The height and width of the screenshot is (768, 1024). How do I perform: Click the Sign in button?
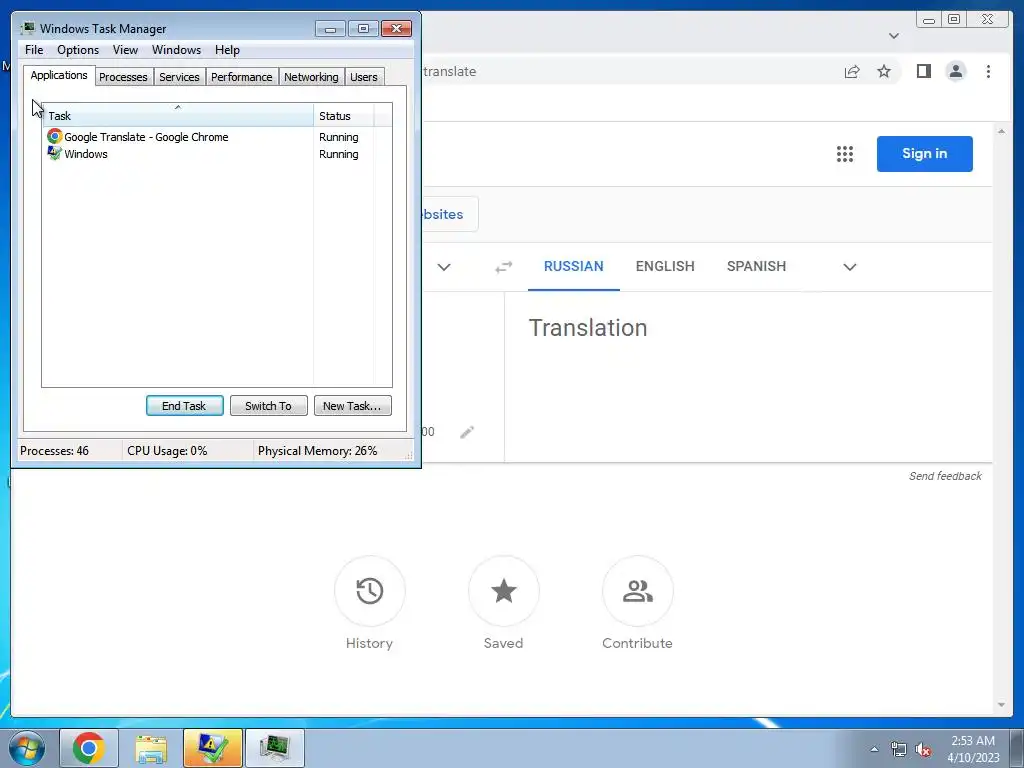924,154
